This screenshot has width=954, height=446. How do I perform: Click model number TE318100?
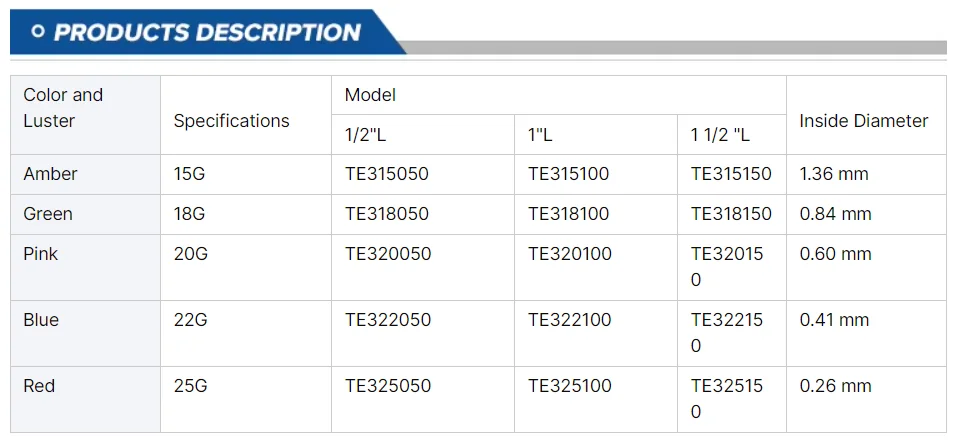569,214
